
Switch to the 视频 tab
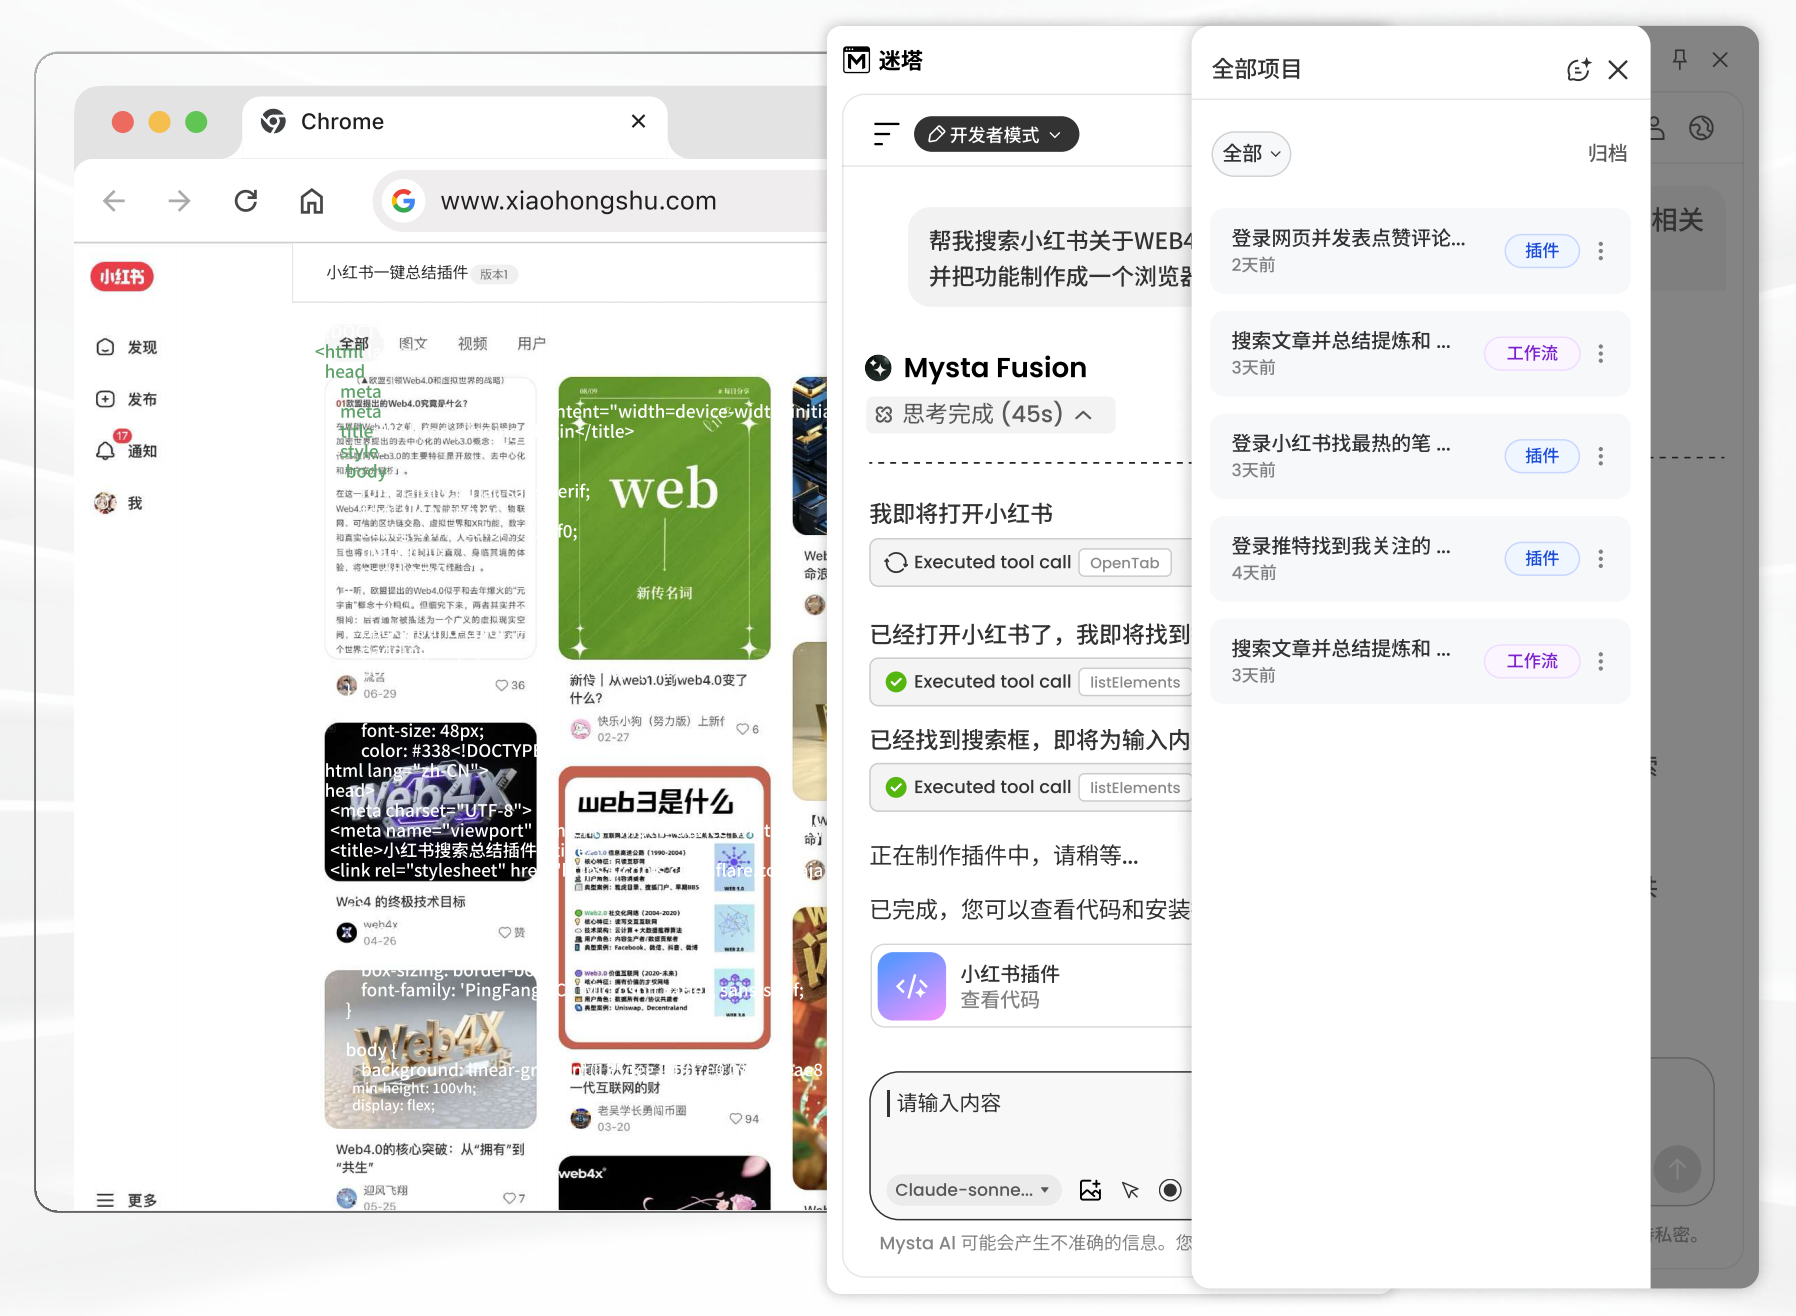(x=472, y=344)
